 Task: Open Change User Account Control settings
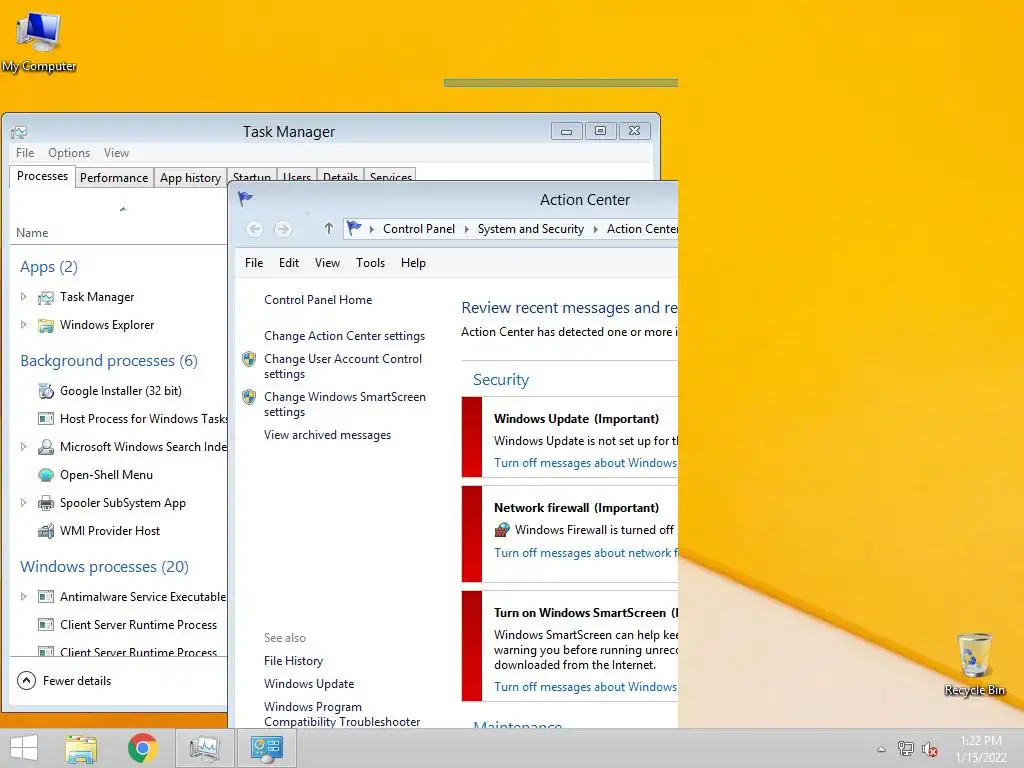coord(343,366)
